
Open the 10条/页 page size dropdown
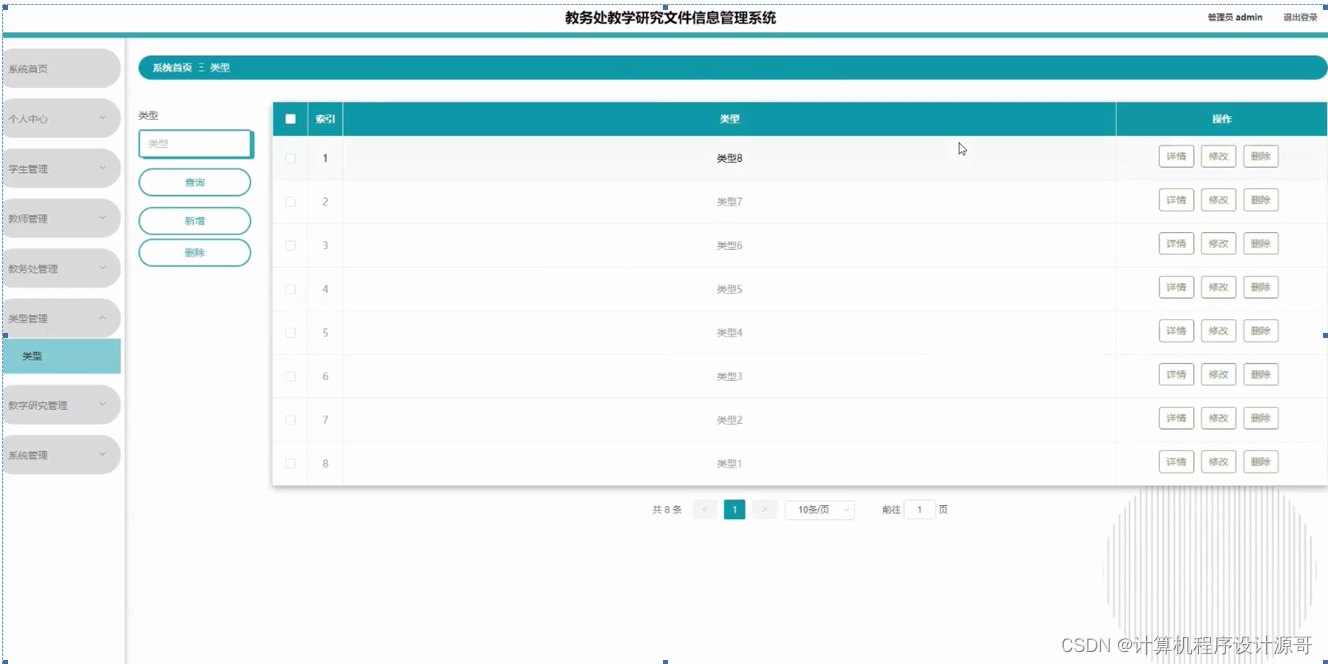(820, 510)
